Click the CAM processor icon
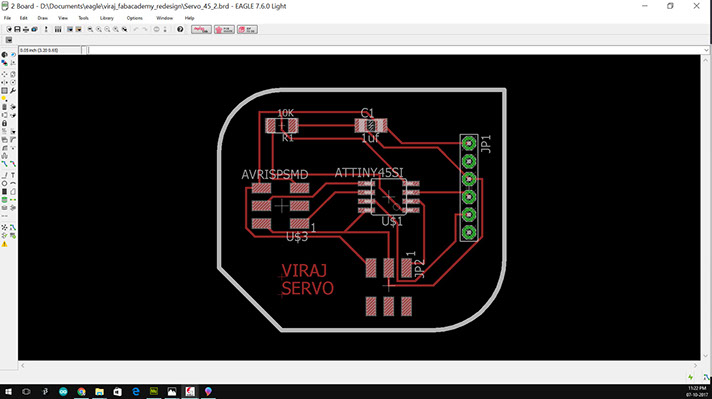 point(35,30)
